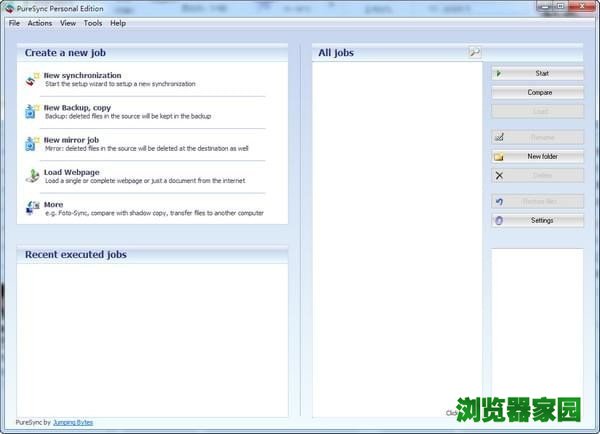The image size is (600, 434).
Task: Click the More job types icon
Action: pyautogui.click(x=32, y=208)
